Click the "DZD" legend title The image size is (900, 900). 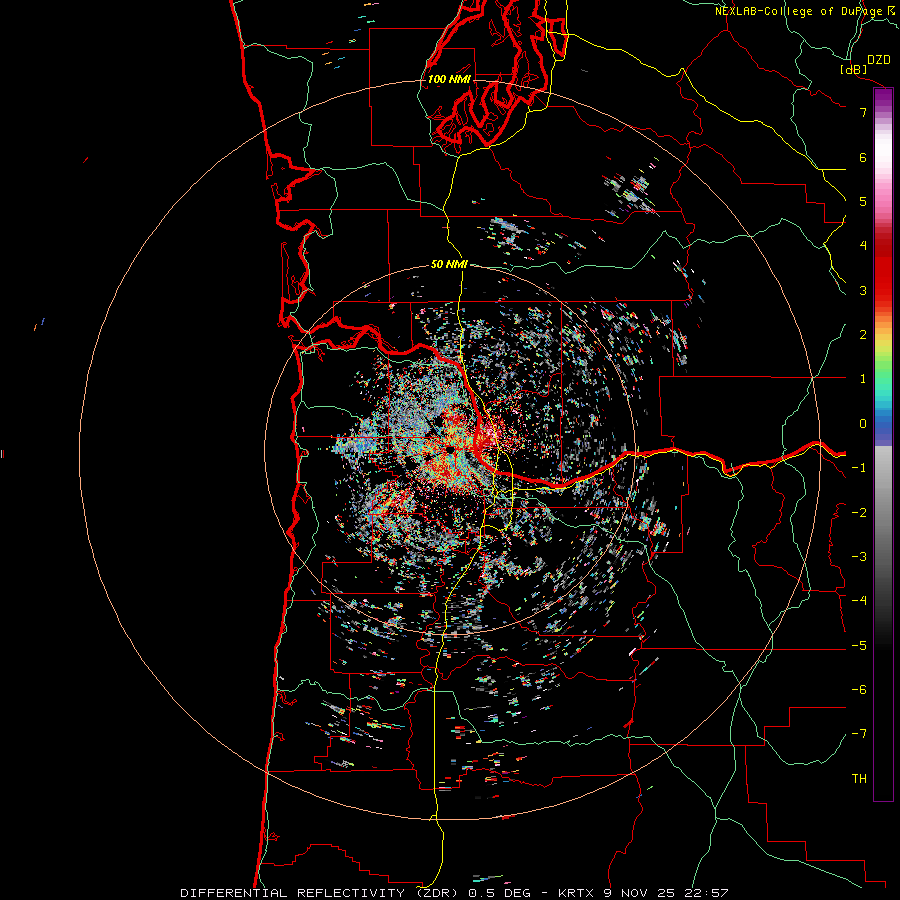pos(879,60)
